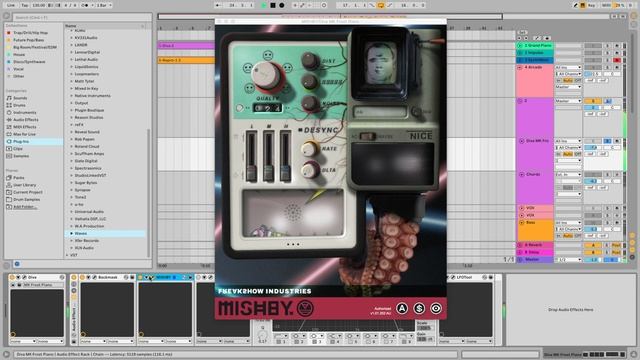Click the top emoji face above Quality knob
The height and width of the screenshot is (360, 640).
(x=268, y=55)
